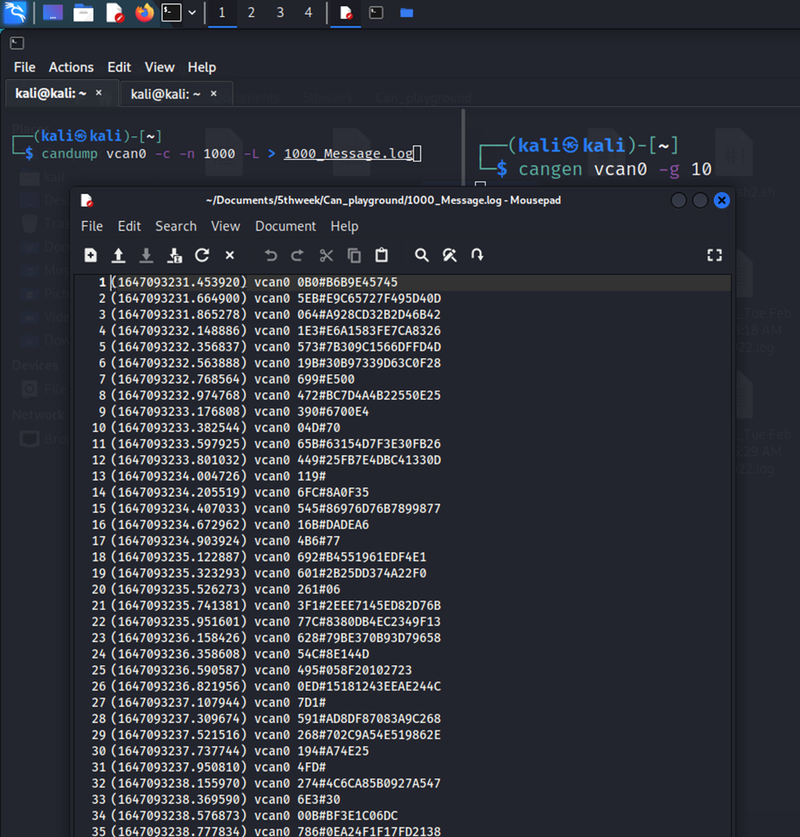Switch to workspace 1
This screenshot has width=800, height=837.
pos(222,12)
